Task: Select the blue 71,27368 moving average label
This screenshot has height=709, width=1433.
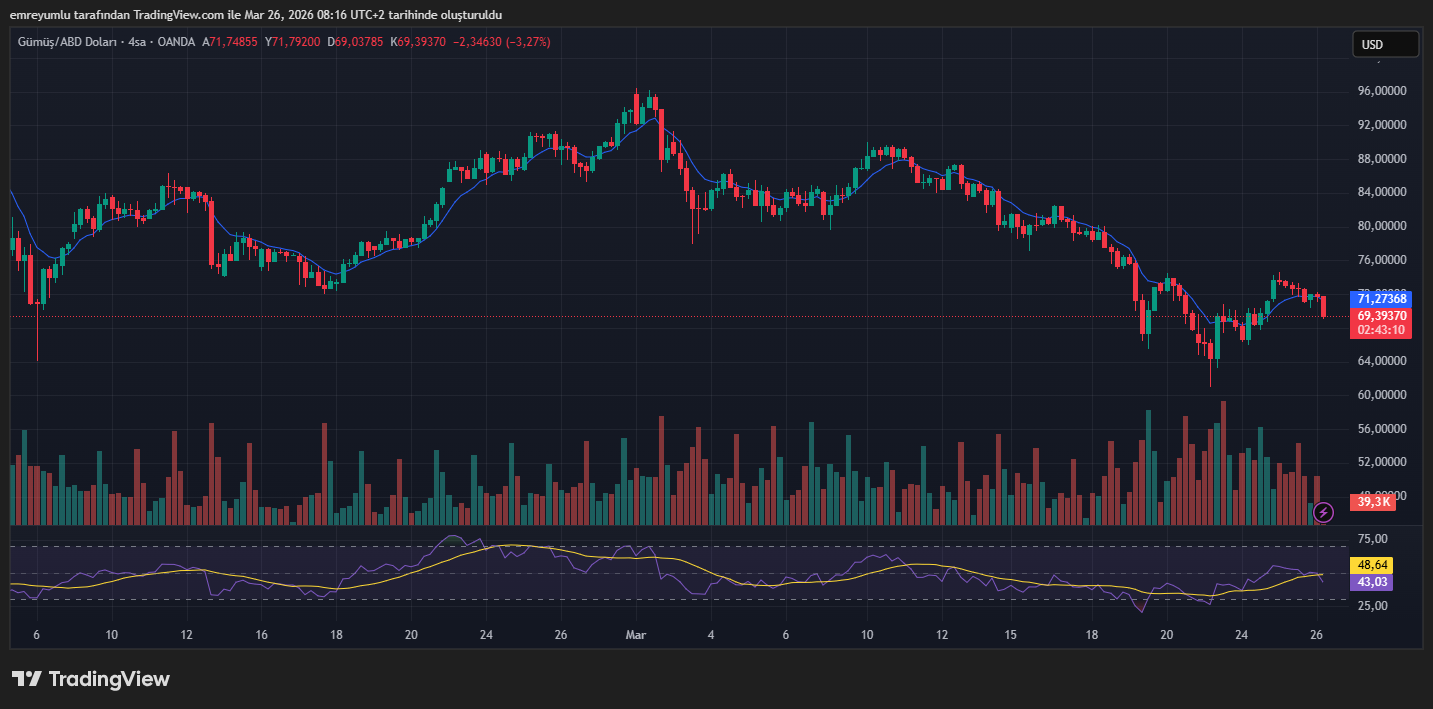Action: (1381, 298)
